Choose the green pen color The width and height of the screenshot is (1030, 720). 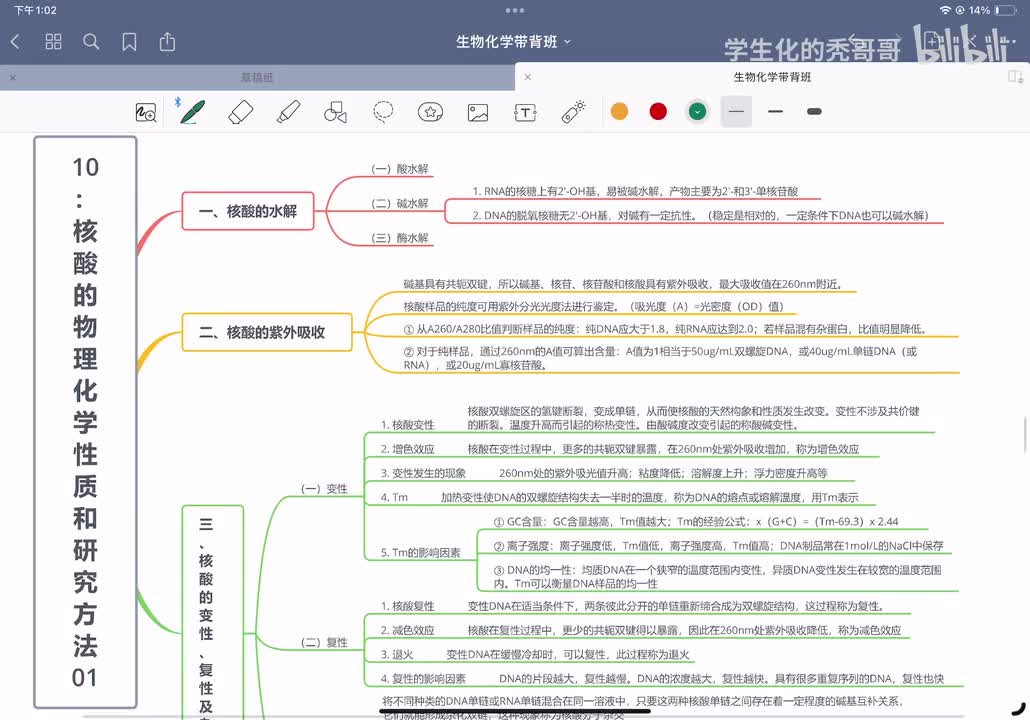pos(698,112)
